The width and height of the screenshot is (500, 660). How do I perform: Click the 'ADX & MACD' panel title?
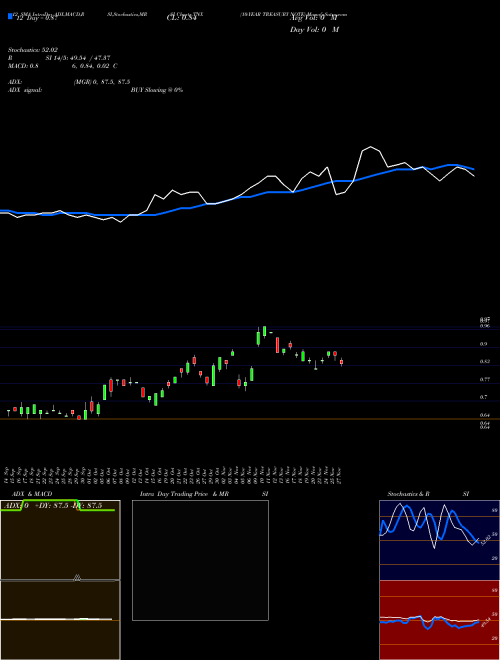coord(32,494)
